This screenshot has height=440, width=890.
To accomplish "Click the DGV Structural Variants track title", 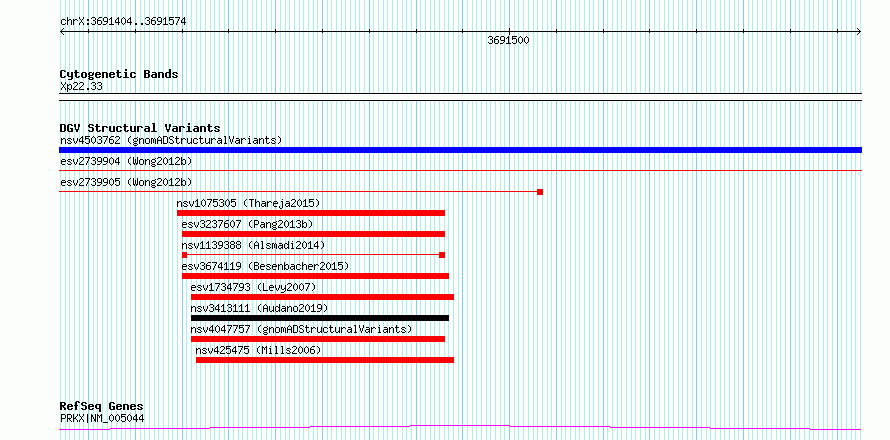I will coord(140,128).
